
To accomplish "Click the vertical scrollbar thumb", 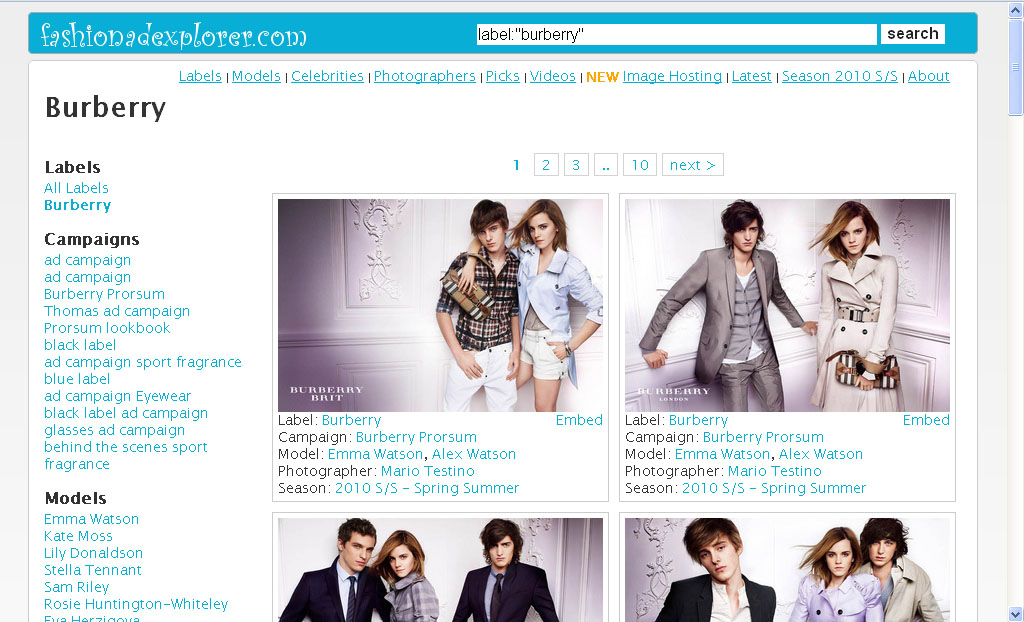I will (x=1016, y=67).
